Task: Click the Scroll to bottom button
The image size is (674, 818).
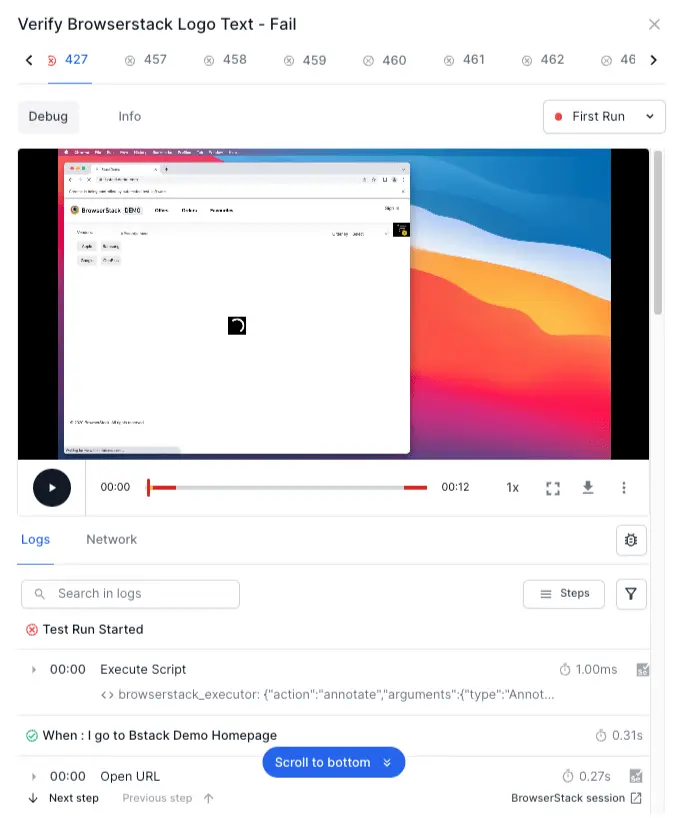Action: (334, 763)
